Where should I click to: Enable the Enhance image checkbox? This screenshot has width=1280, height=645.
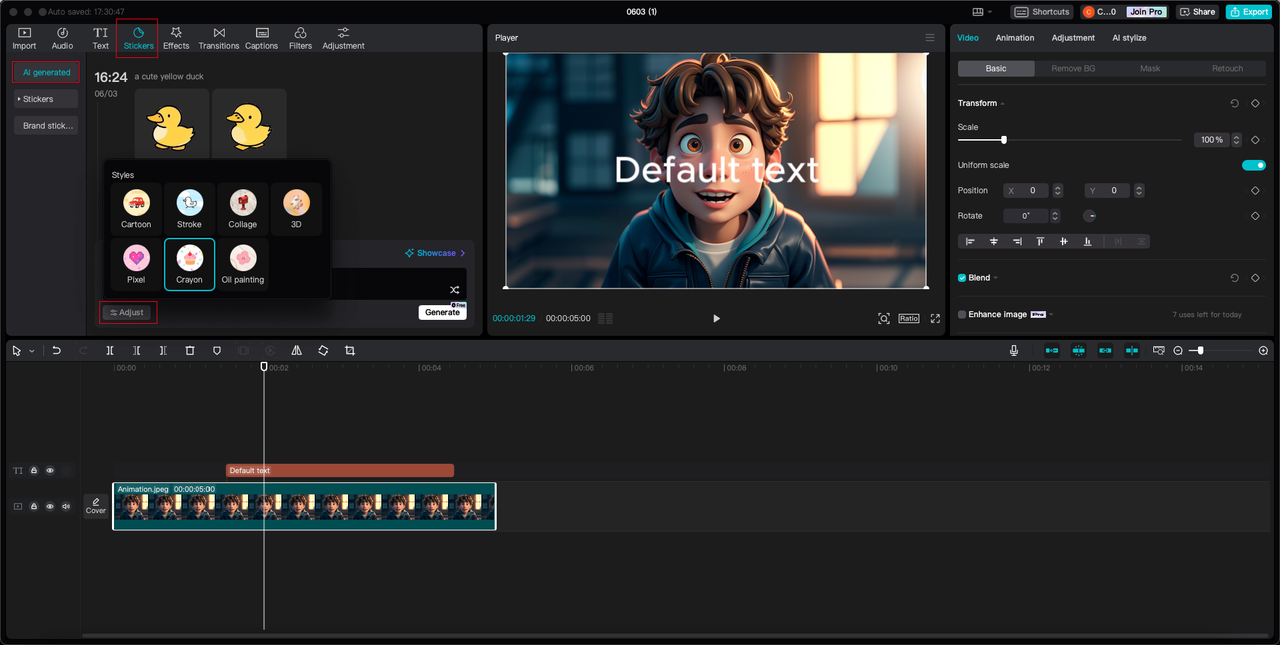tap(962, 314)
